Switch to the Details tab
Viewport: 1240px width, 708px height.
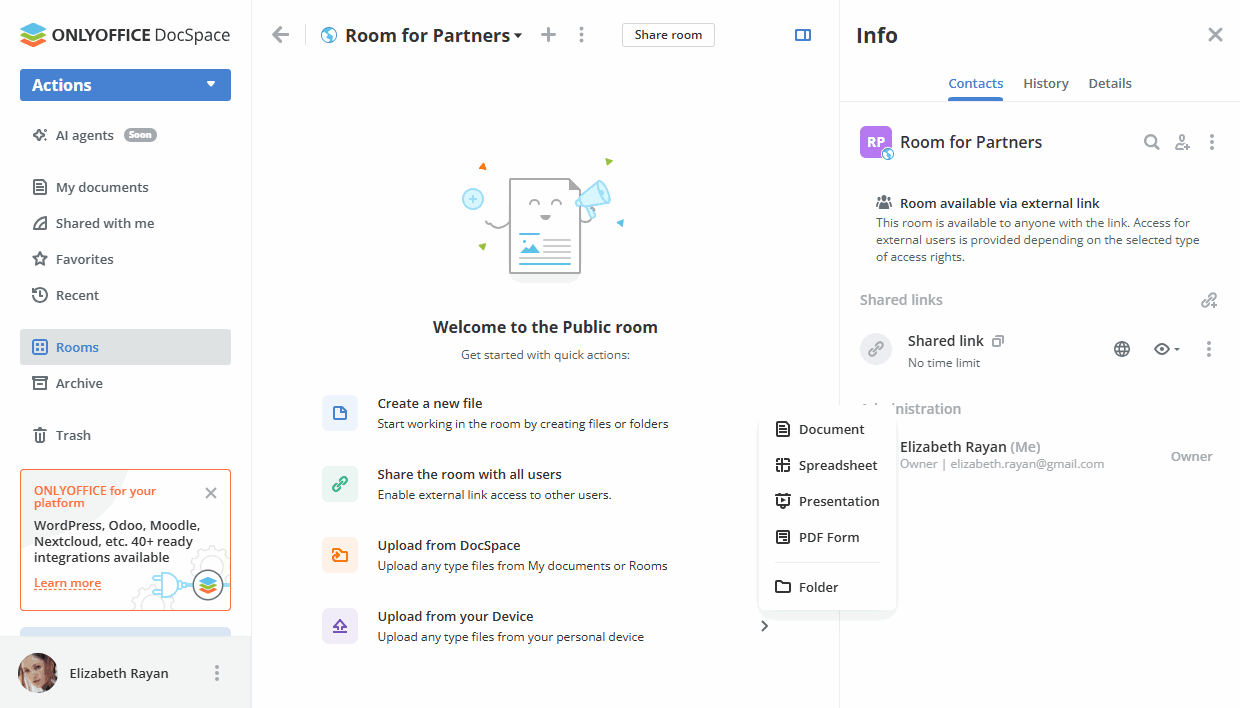(1110, 84)
